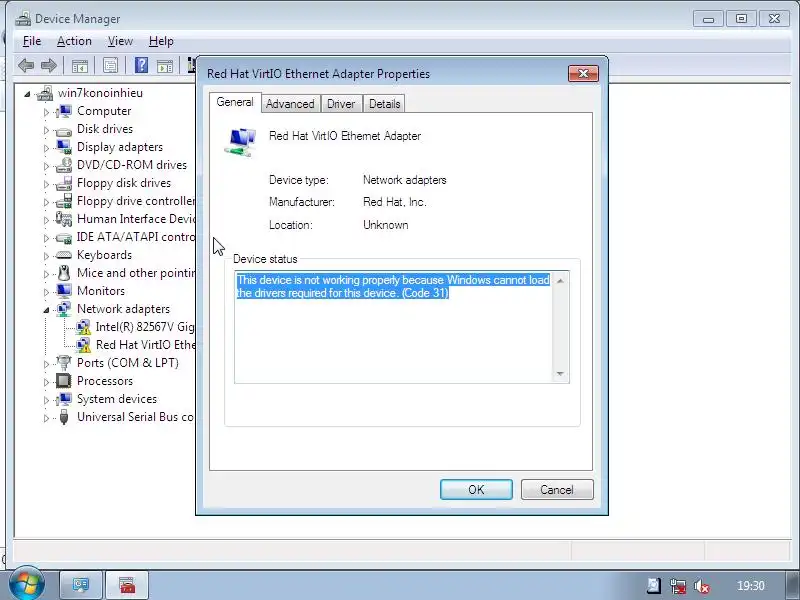800x600 pixels.
Task: Toggle the Show/Hide Action Pane toolbar icon
Action: (x=165, y=65)
